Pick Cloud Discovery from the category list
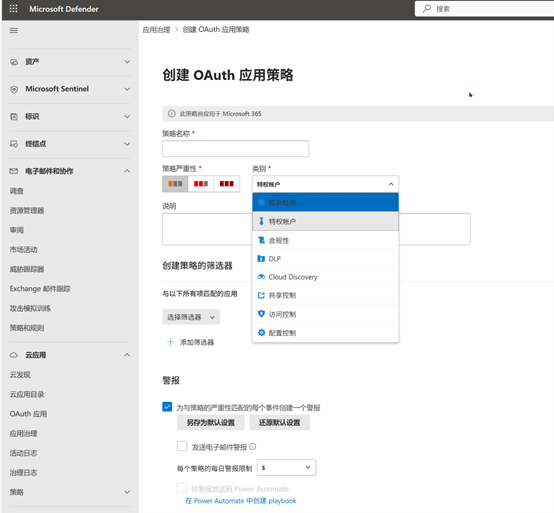This screenshot has width=554, height=513. click(x=325, y=277)
